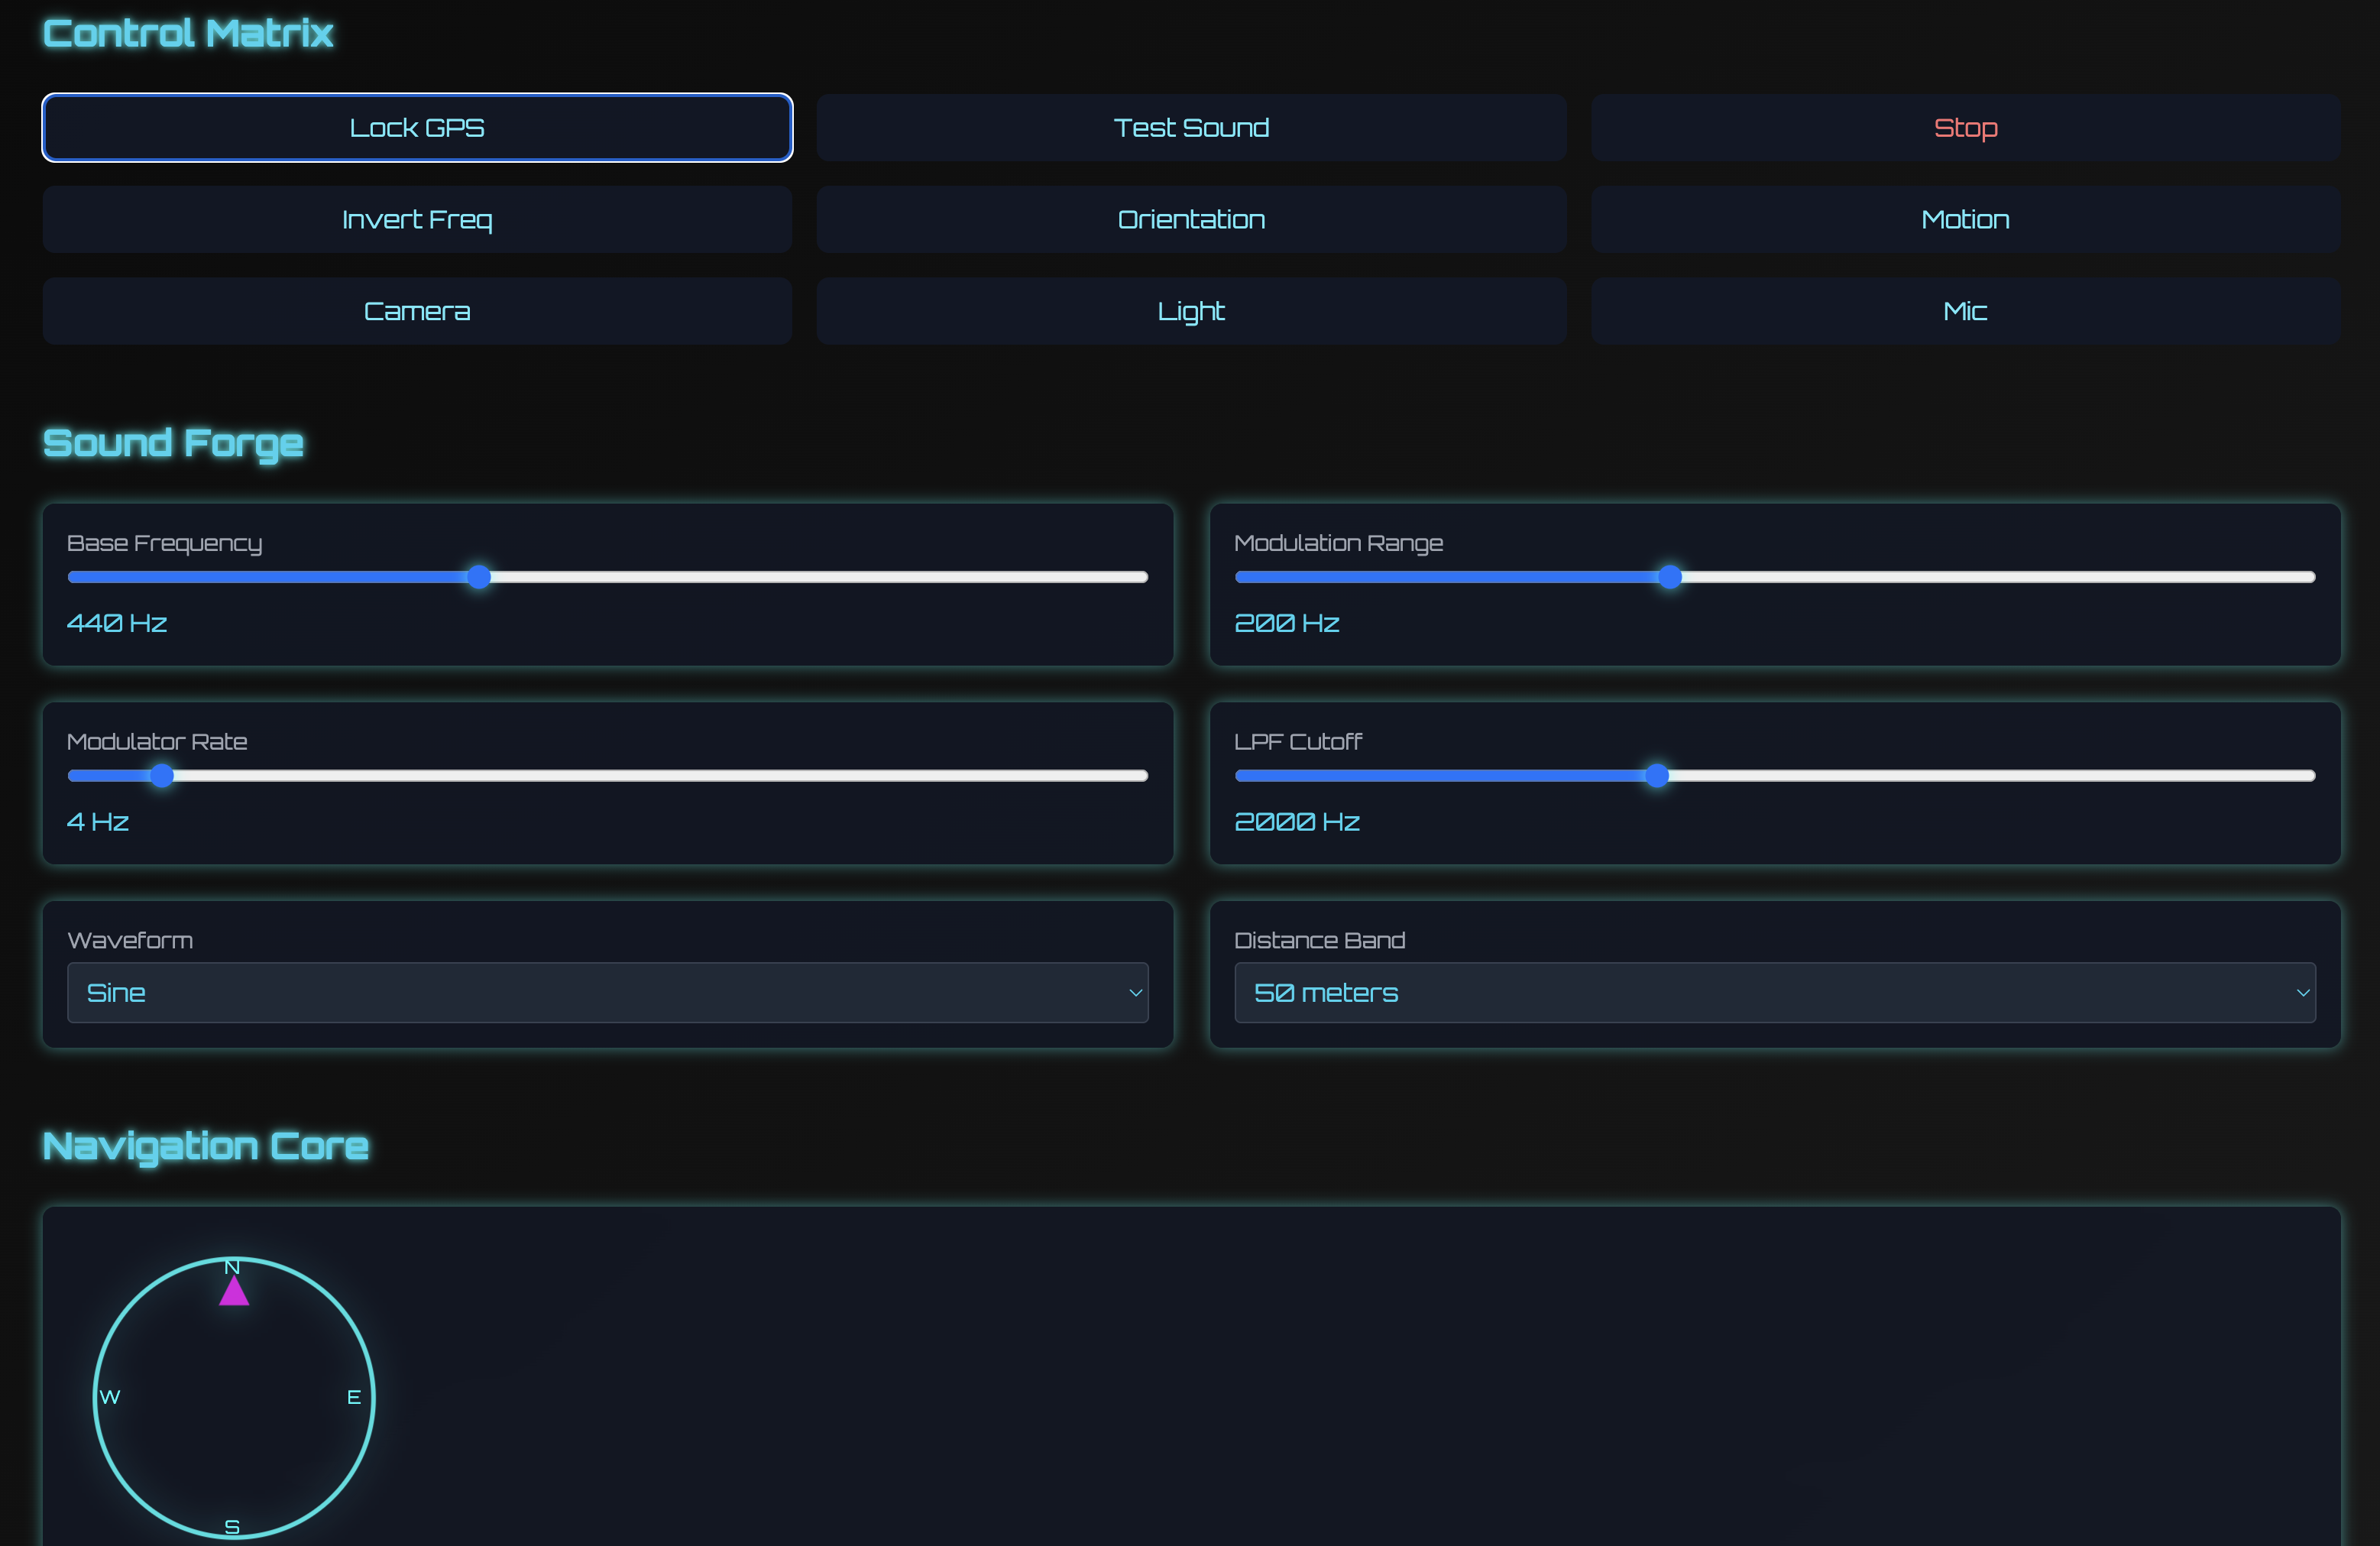Viewport: 2380px width, 1546px height.
Task: Select the Modulator Rate slider thumb
Action: (162, 775)
